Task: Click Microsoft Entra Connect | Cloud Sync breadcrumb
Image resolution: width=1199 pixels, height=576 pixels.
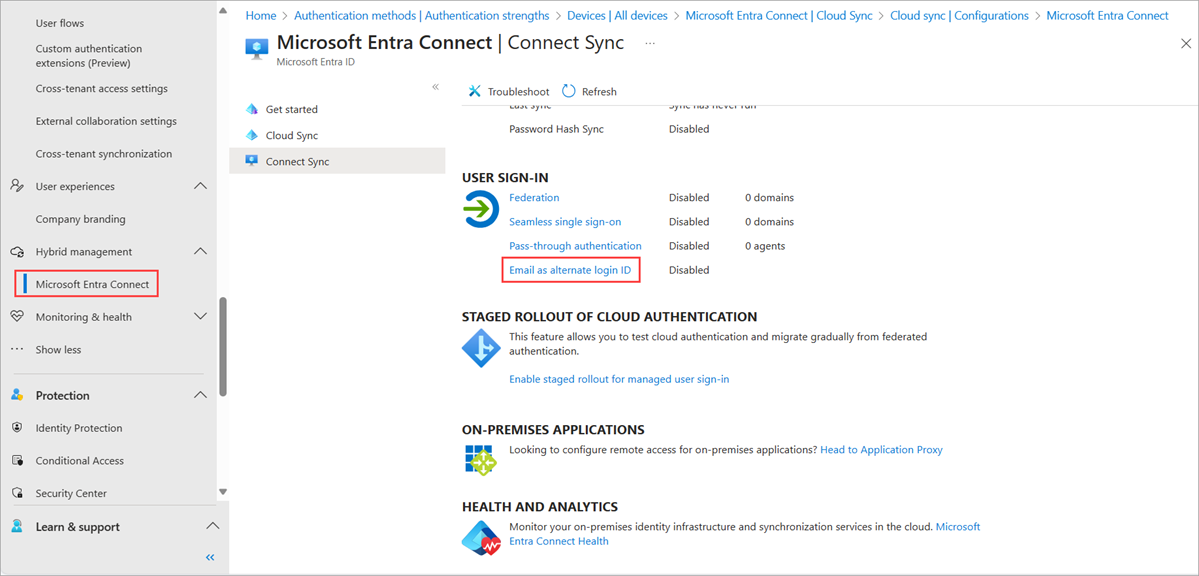Action: (x=779, y=15)
